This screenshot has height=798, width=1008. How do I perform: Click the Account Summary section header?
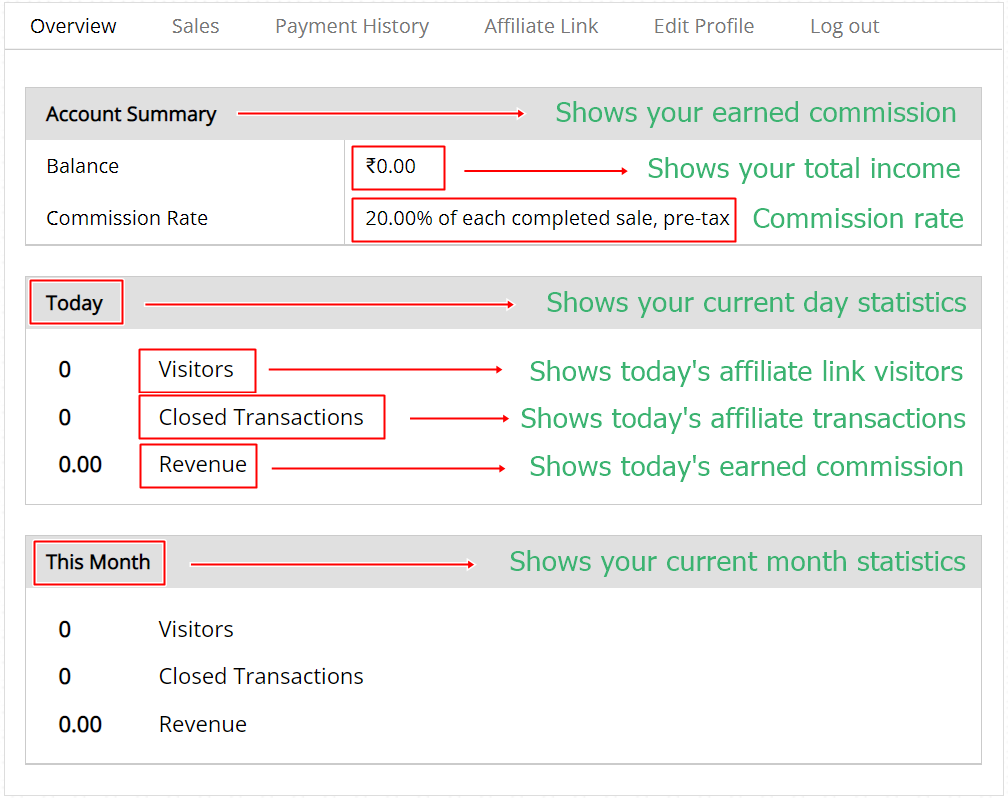click(x=131, y=114)
